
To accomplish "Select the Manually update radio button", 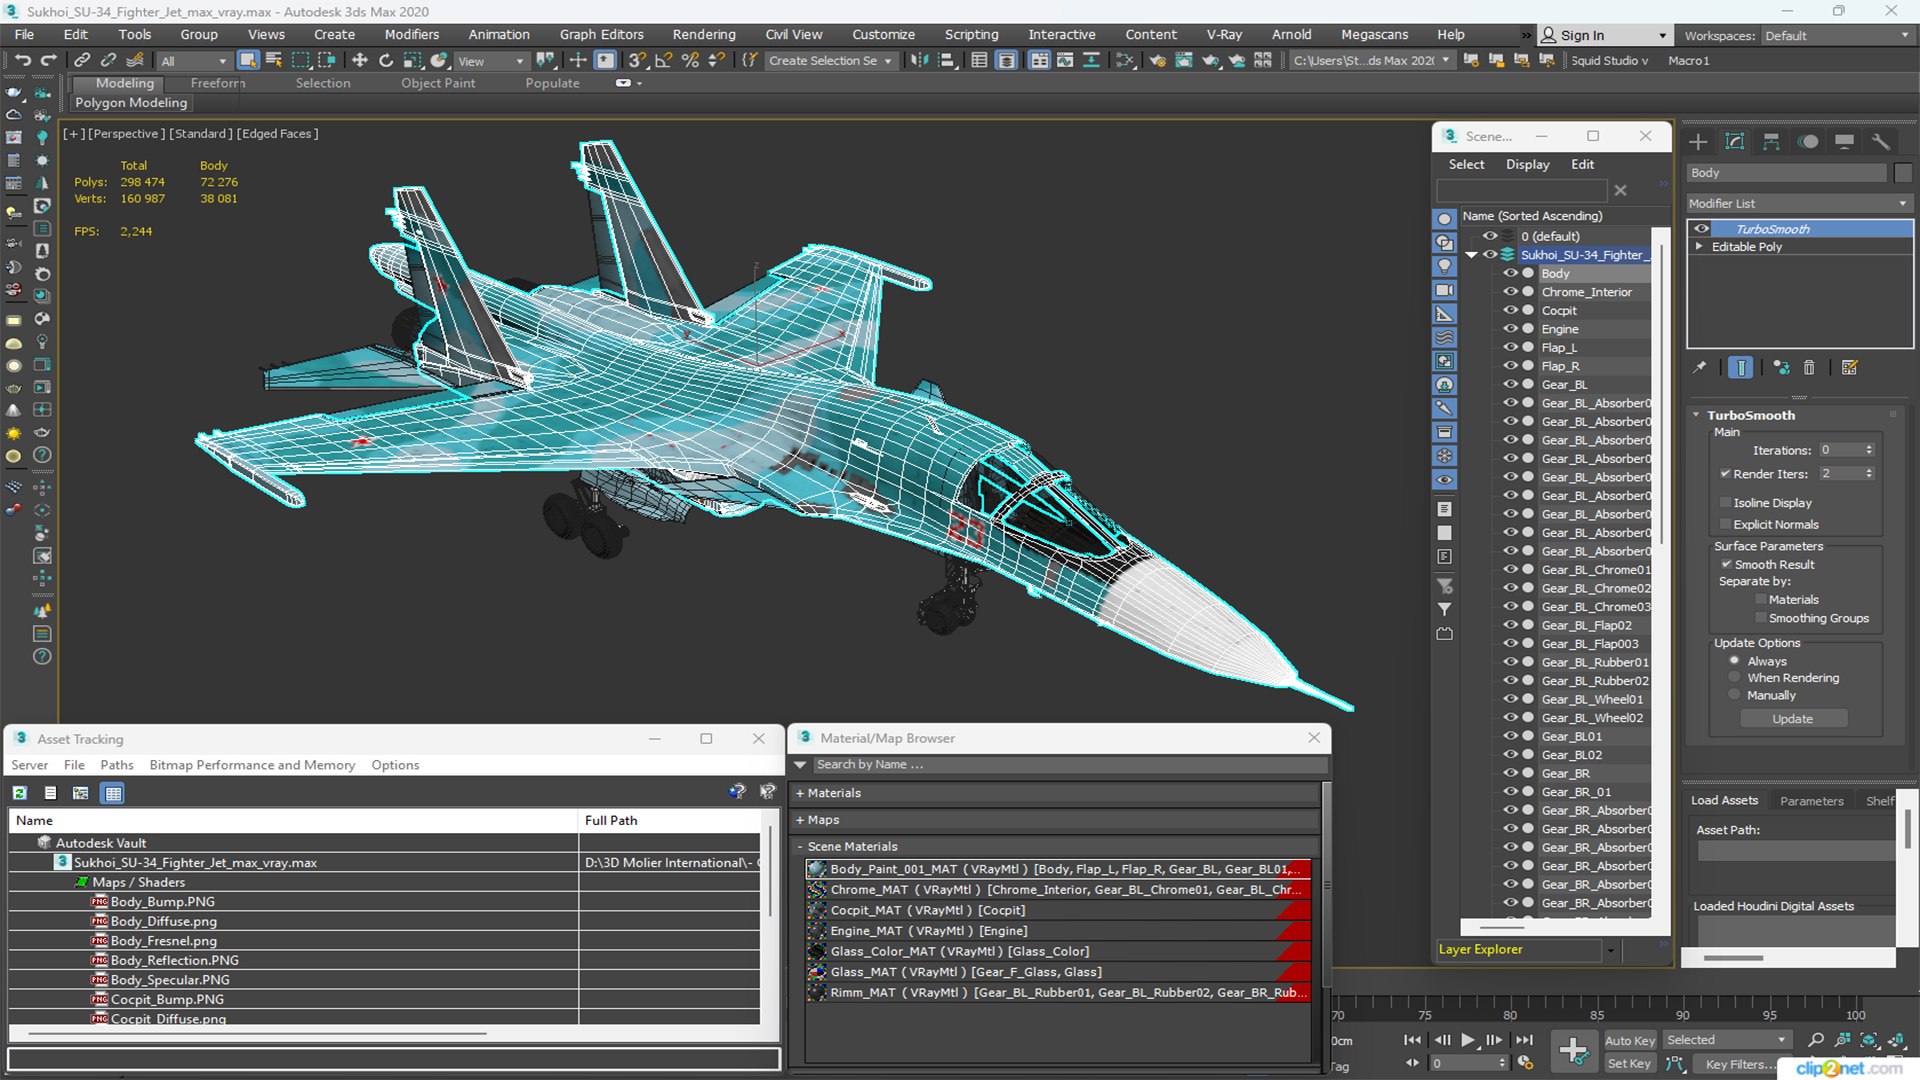I will (x=1734, y=695).
